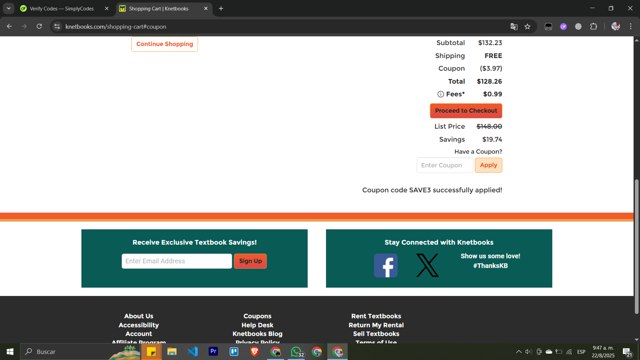The image size is (640, 360).
Task: Click Proceed to Checkout
Action: point(466,111)
